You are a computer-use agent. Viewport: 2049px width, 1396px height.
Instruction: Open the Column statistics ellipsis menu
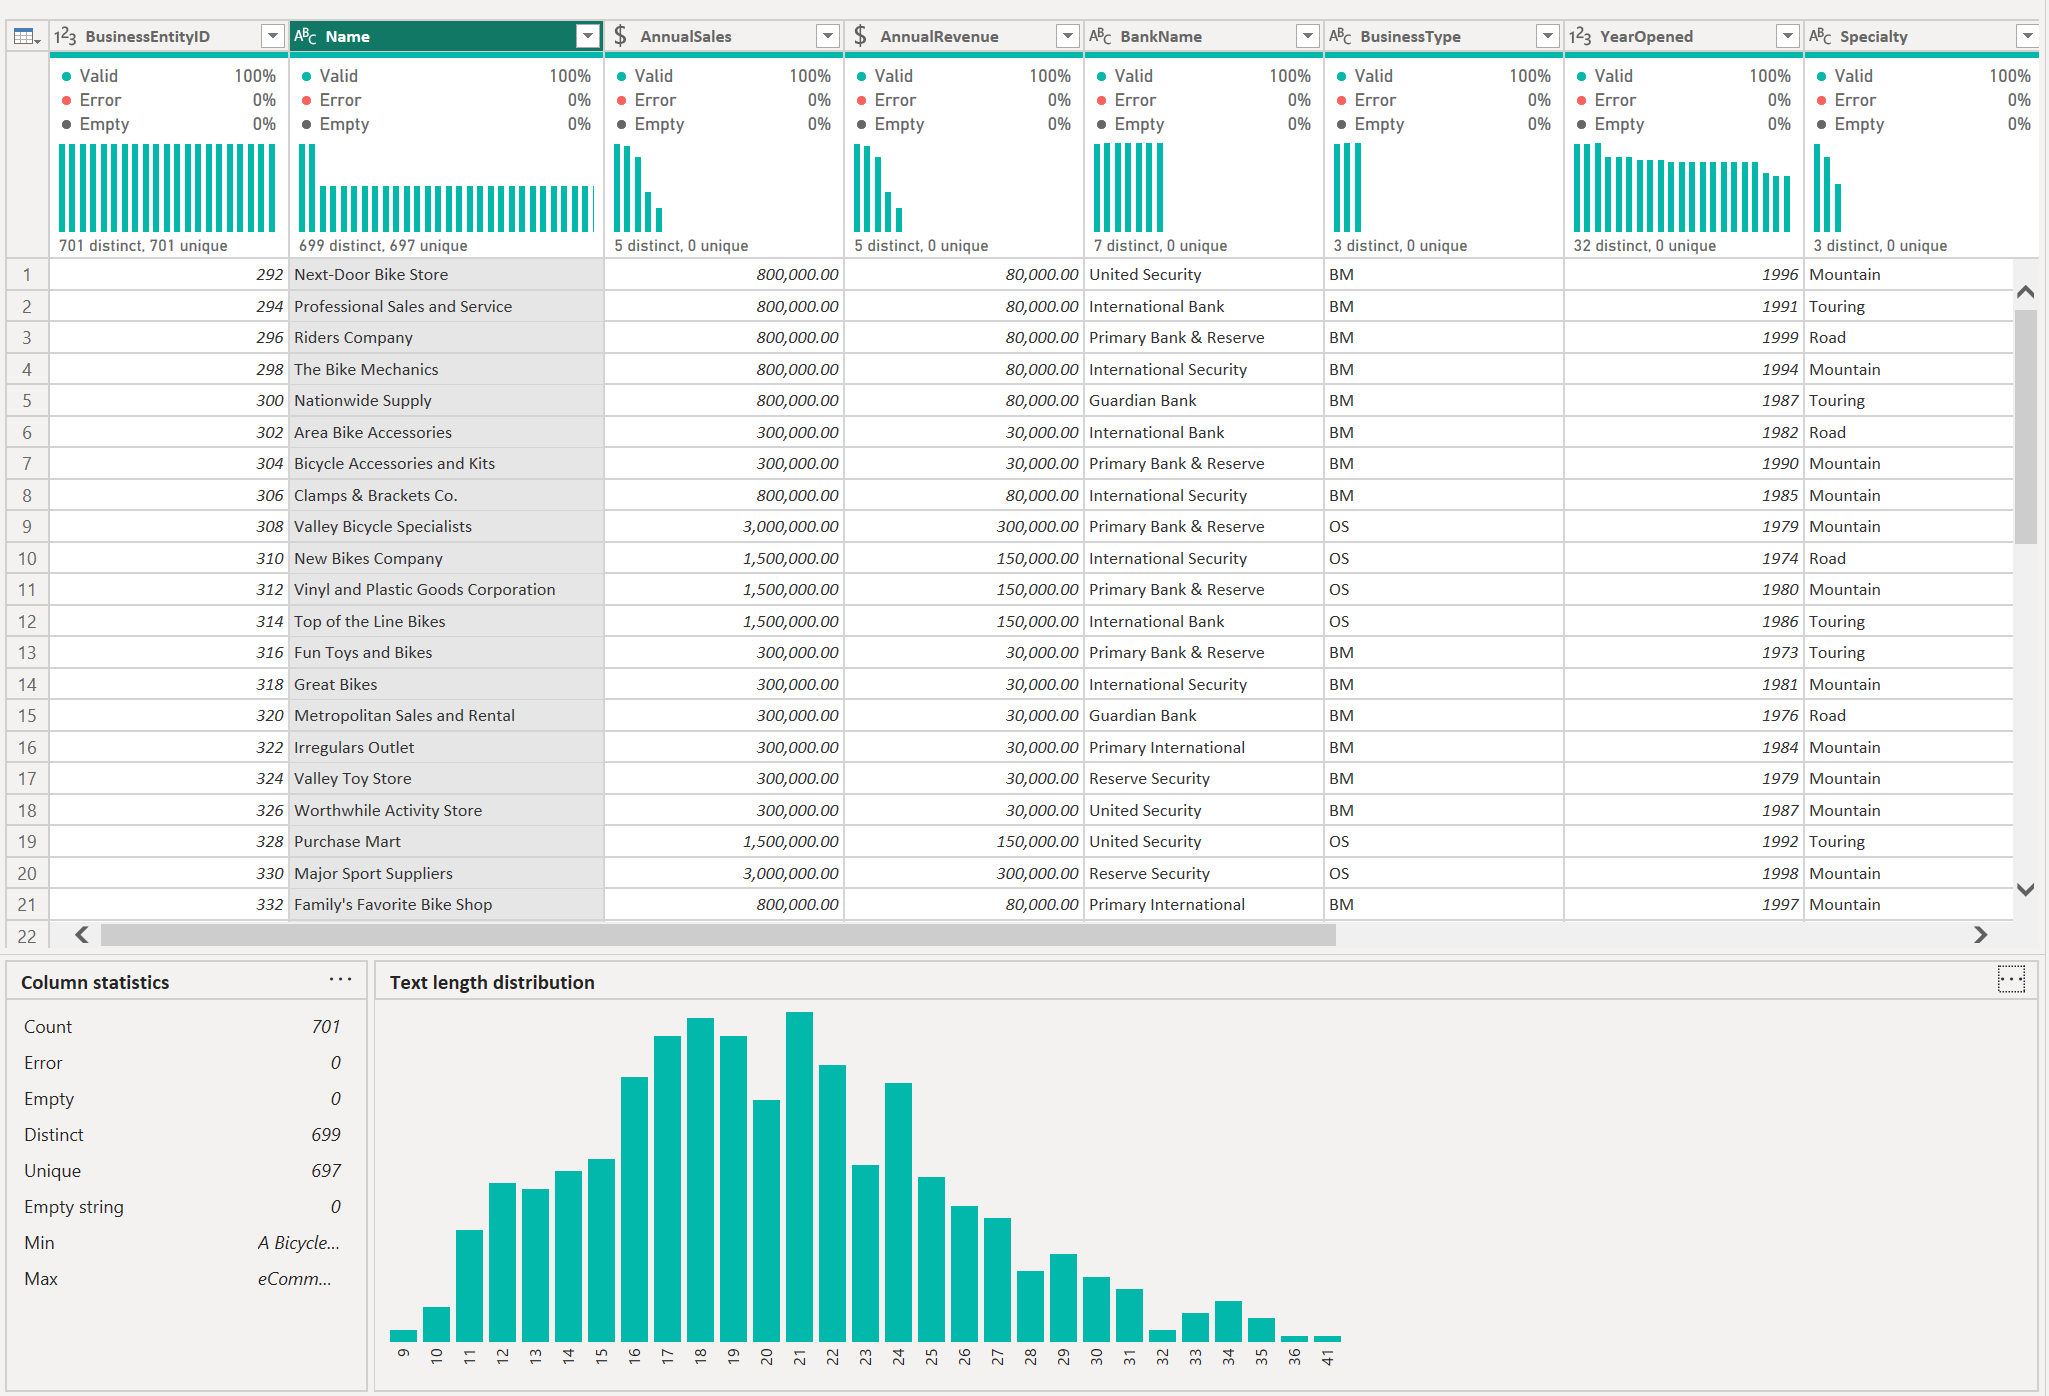(x=340, y=980)
